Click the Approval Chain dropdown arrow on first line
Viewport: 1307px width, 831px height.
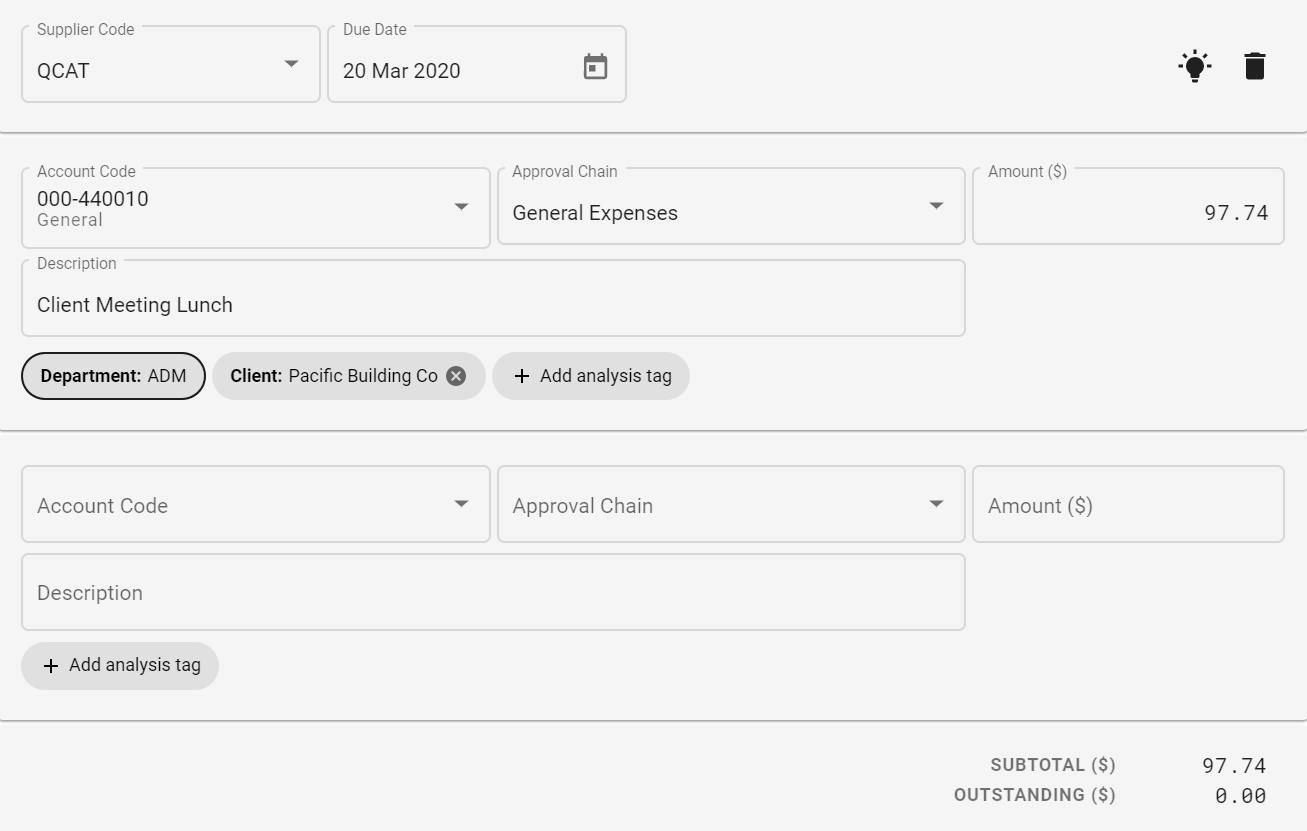pyautogui.click(x=936, y=206)
